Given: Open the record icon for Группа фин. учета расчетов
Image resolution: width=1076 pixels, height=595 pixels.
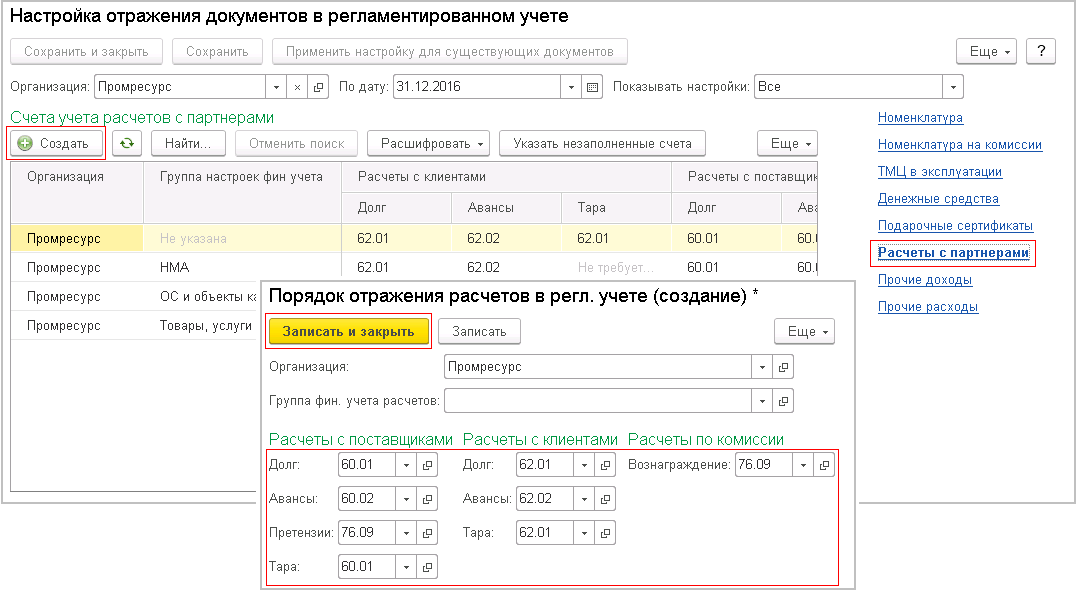Looking at the screenshot, I should (783, 401).
